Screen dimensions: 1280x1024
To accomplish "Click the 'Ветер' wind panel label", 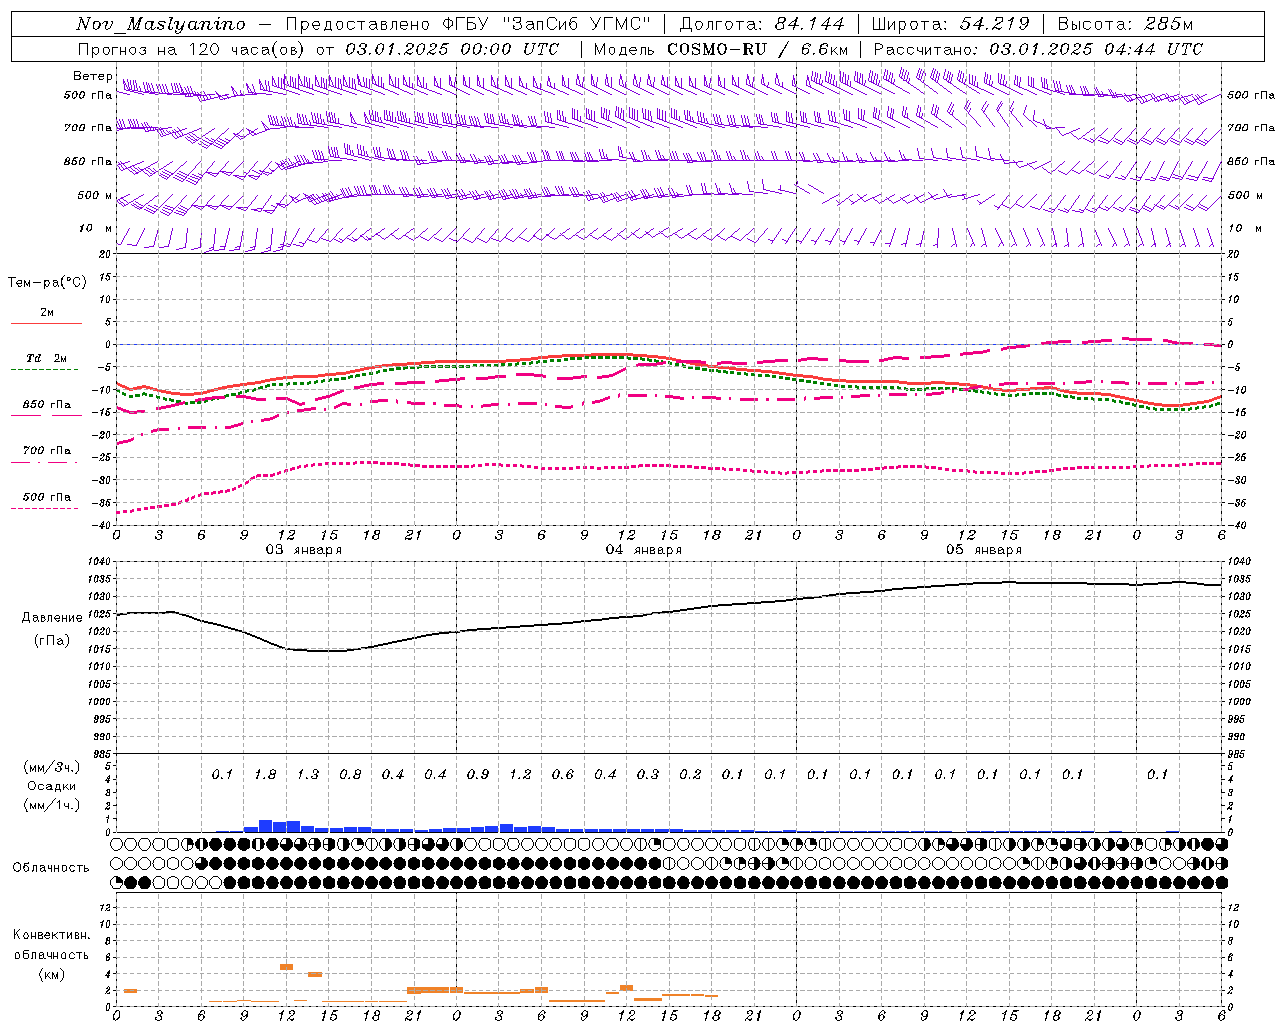I will pos(92,76).
